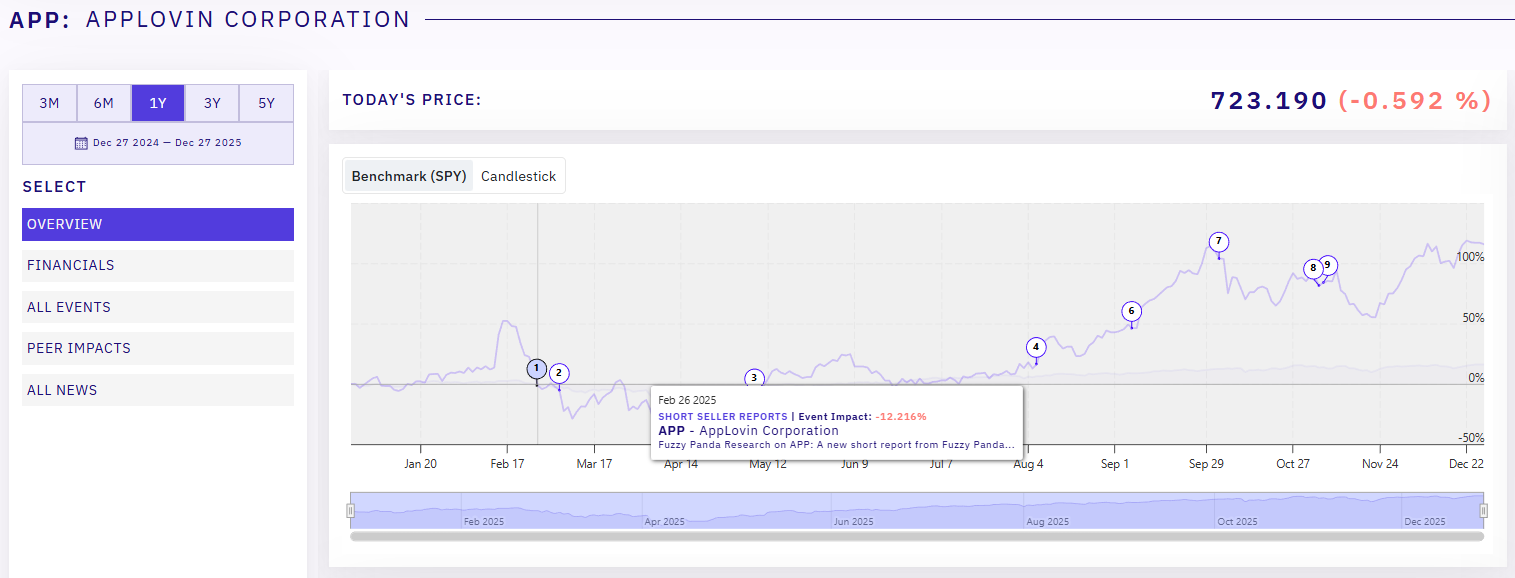The height and width of the screenshot is (578, 1515).
Task: Click event marker 7 on chart
Action: pos(1218,242)
